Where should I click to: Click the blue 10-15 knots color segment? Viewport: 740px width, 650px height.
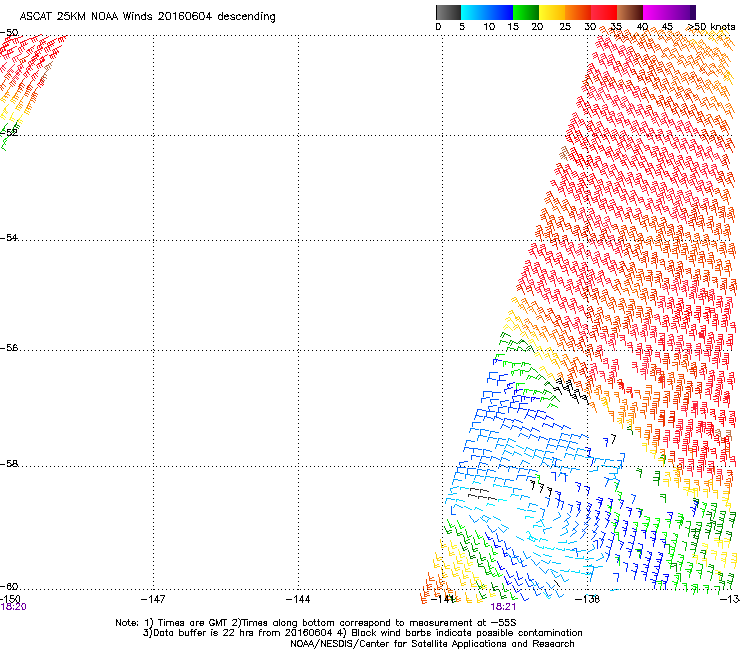point(500,12)
